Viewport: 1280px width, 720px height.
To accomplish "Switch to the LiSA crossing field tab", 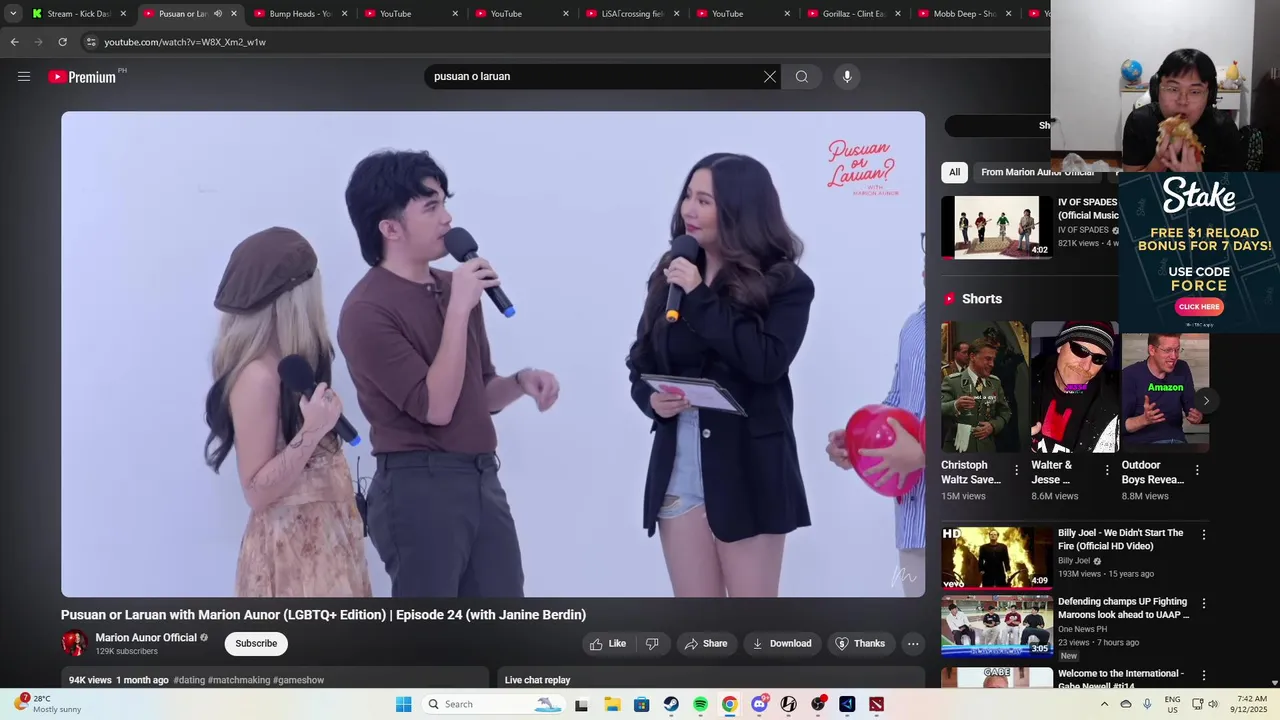I will click(x=633, y=14).
